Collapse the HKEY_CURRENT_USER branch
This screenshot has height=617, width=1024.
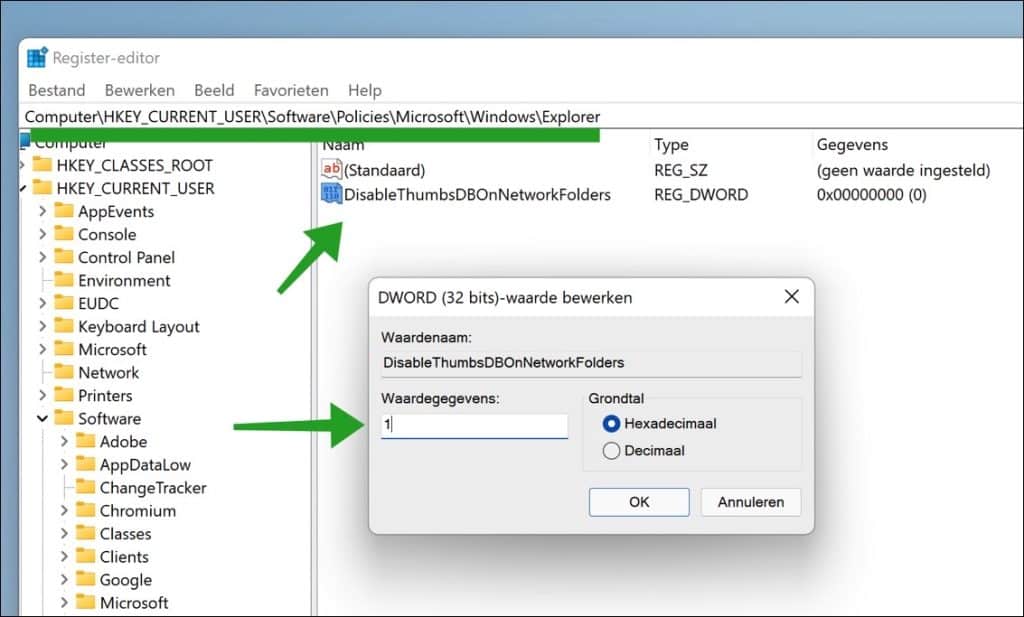click(x=24, y=188)
